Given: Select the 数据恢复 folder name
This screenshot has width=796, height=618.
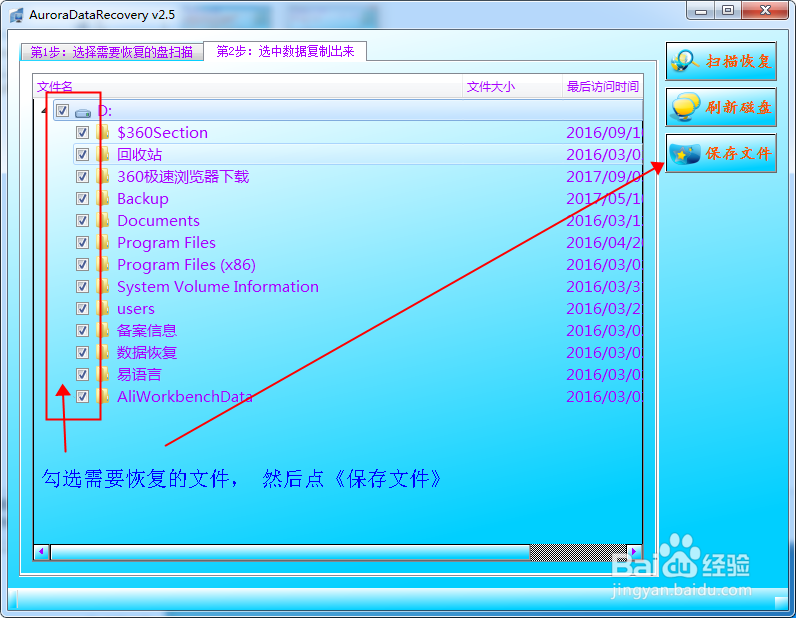Looking at the screenshot, I should [147, 352].
